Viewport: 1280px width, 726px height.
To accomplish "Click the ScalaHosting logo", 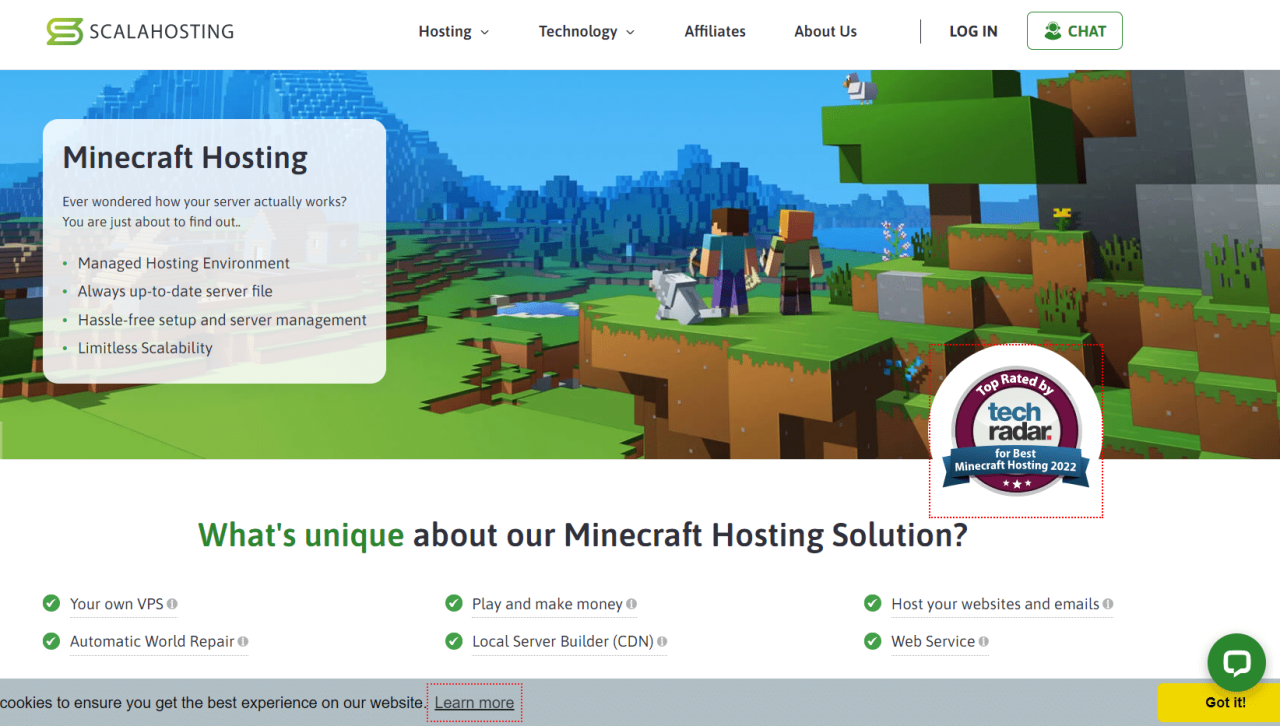I will [140, 31].
